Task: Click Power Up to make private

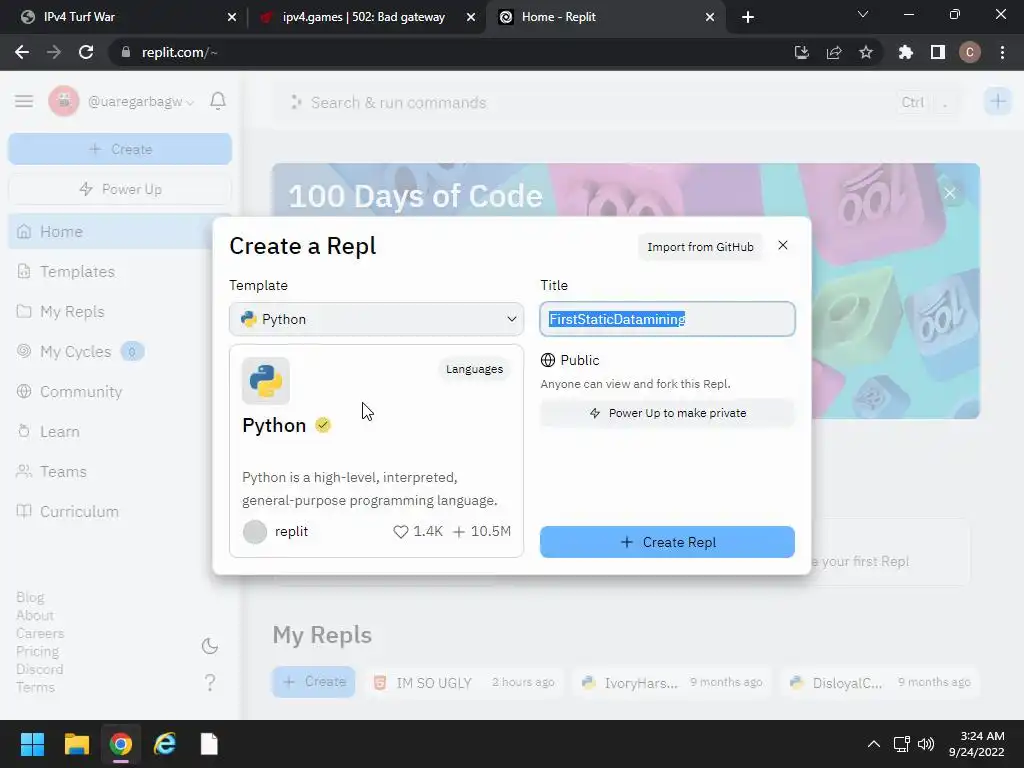Action: (x=667, y=413)
